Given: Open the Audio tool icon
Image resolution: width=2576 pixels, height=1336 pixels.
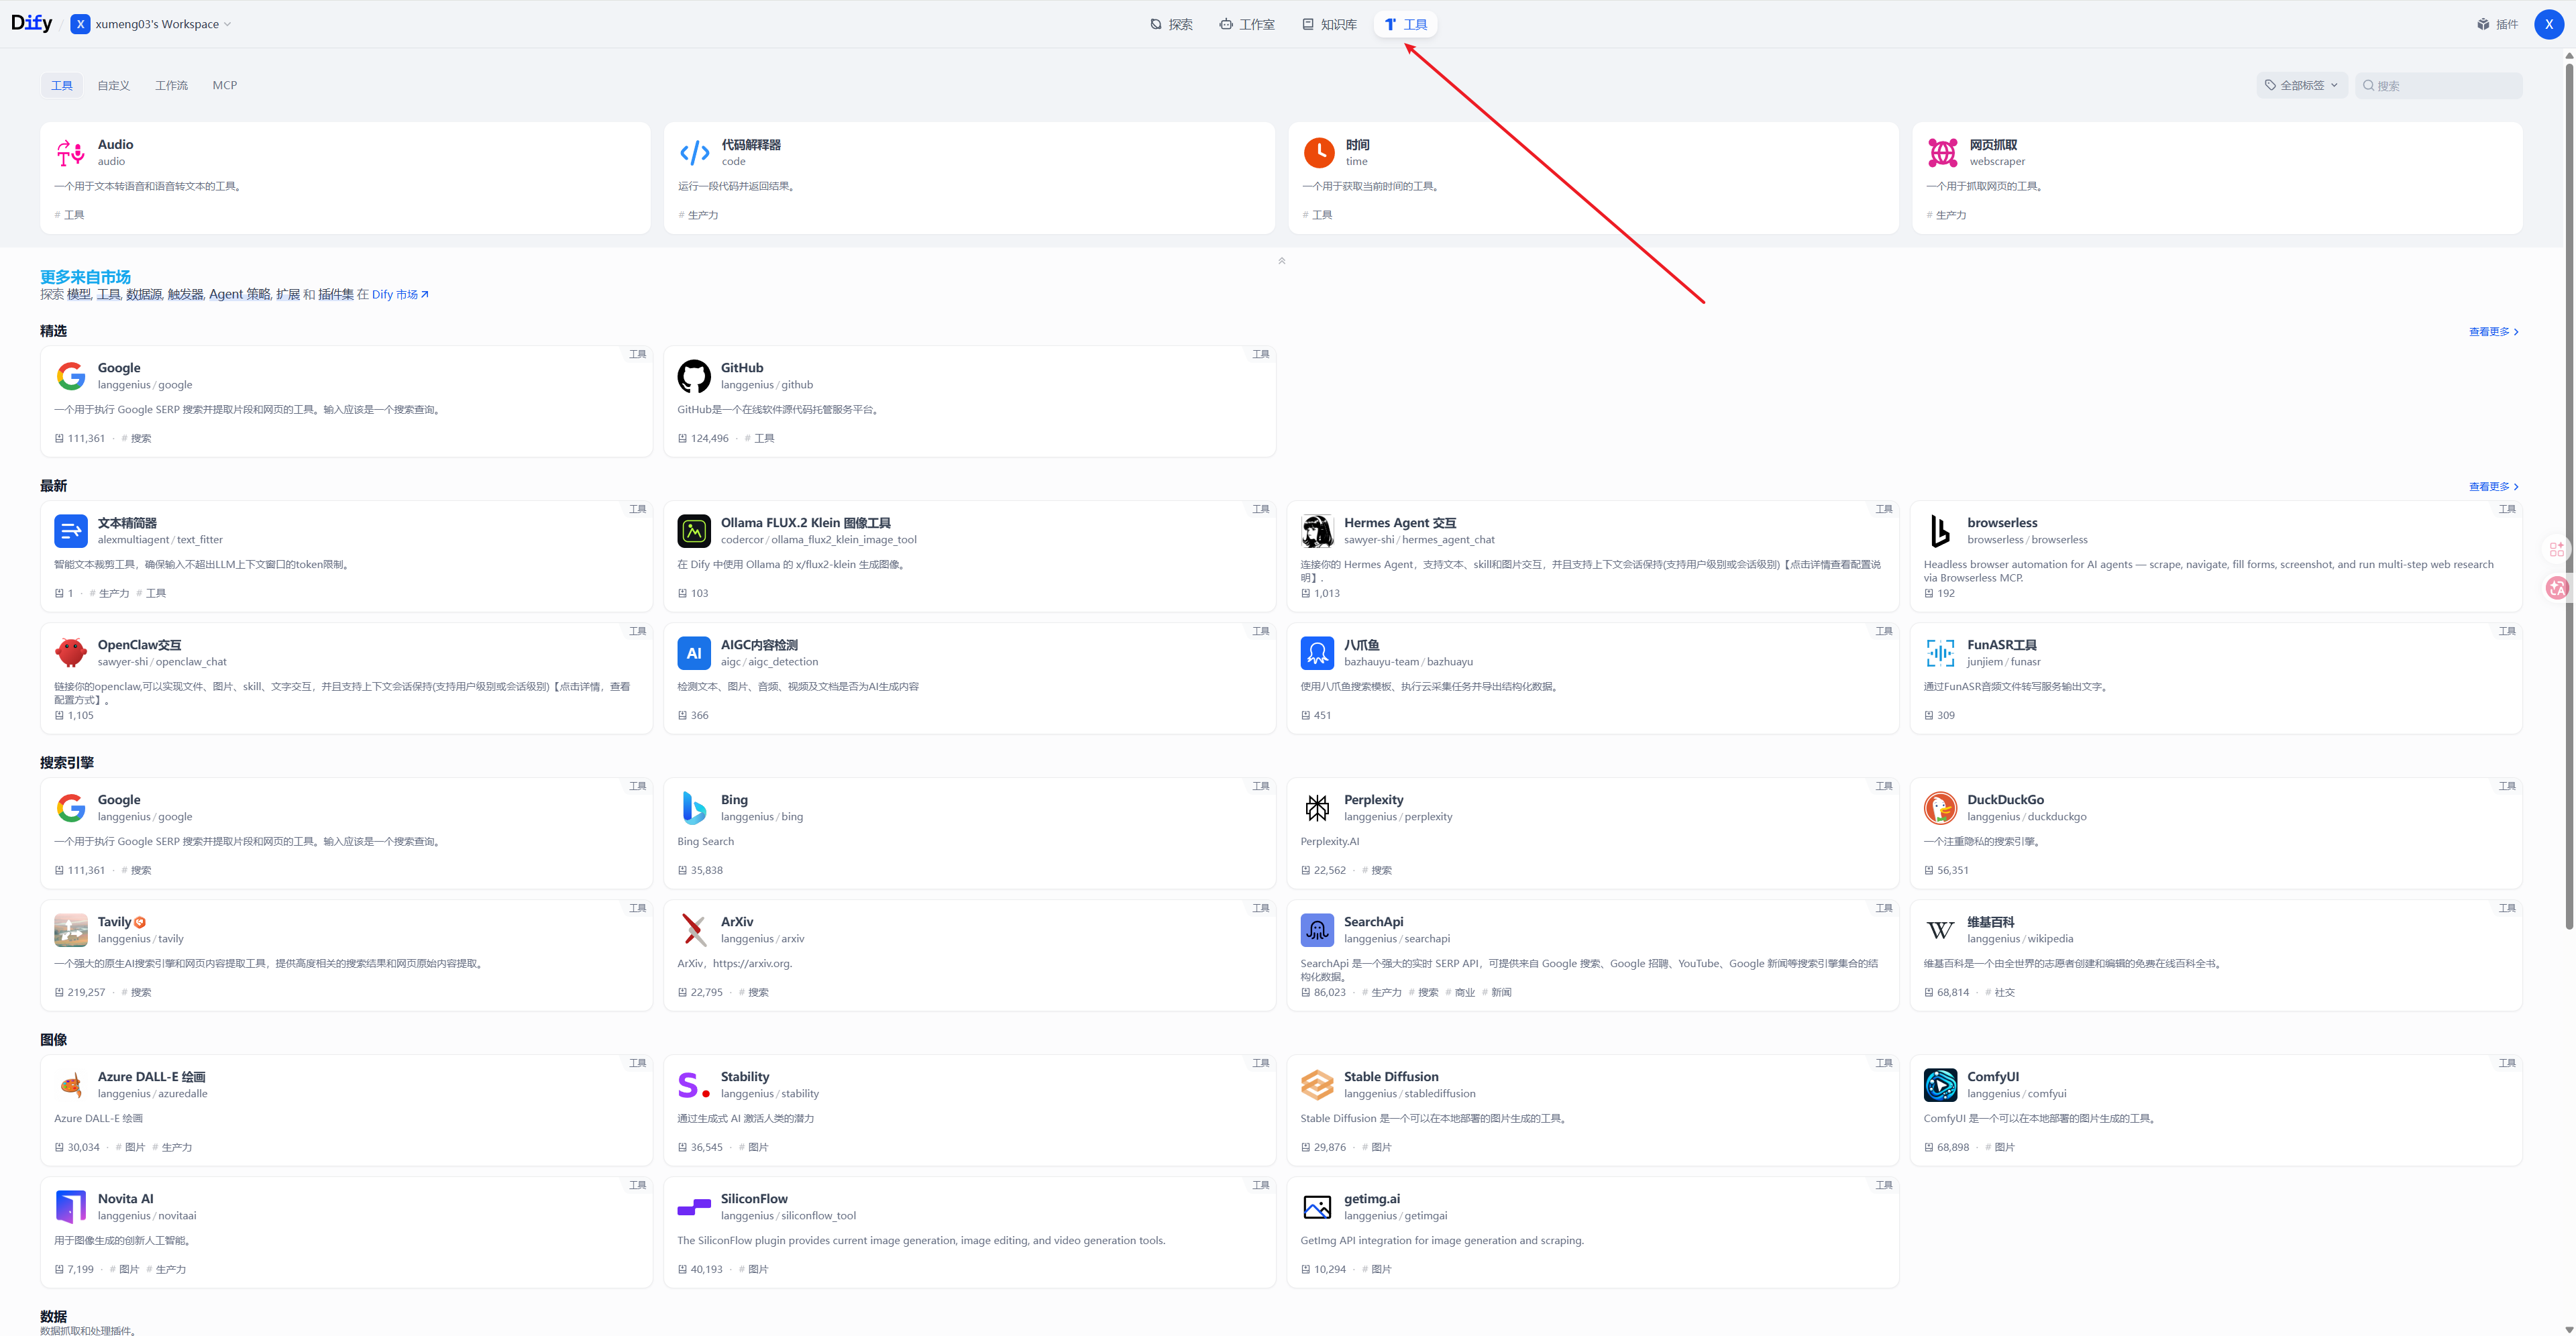Looking at the screenshot, I should pyautogui.click(x=71, y=153).
